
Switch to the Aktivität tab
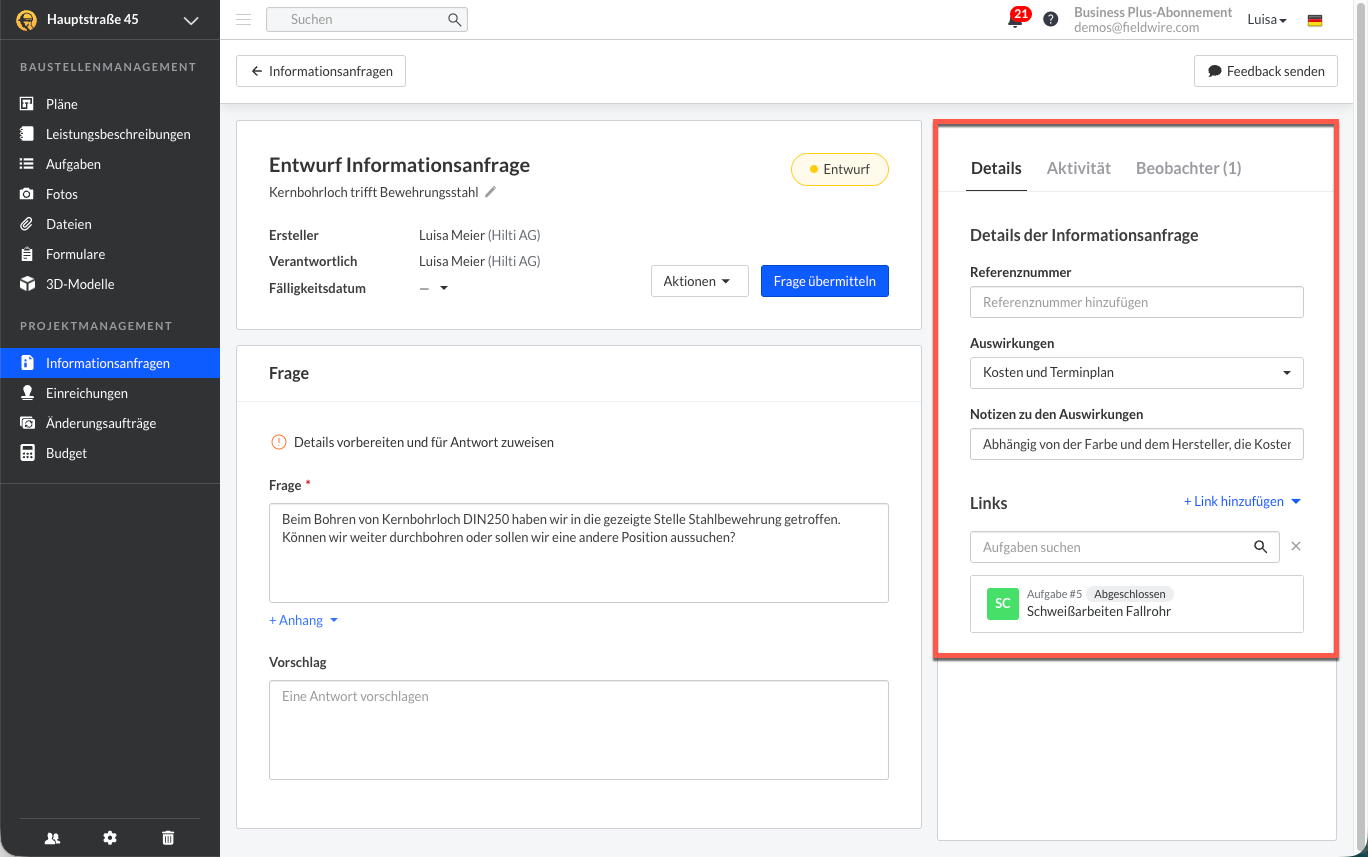pyautogui.click(x=1078, y=168)
